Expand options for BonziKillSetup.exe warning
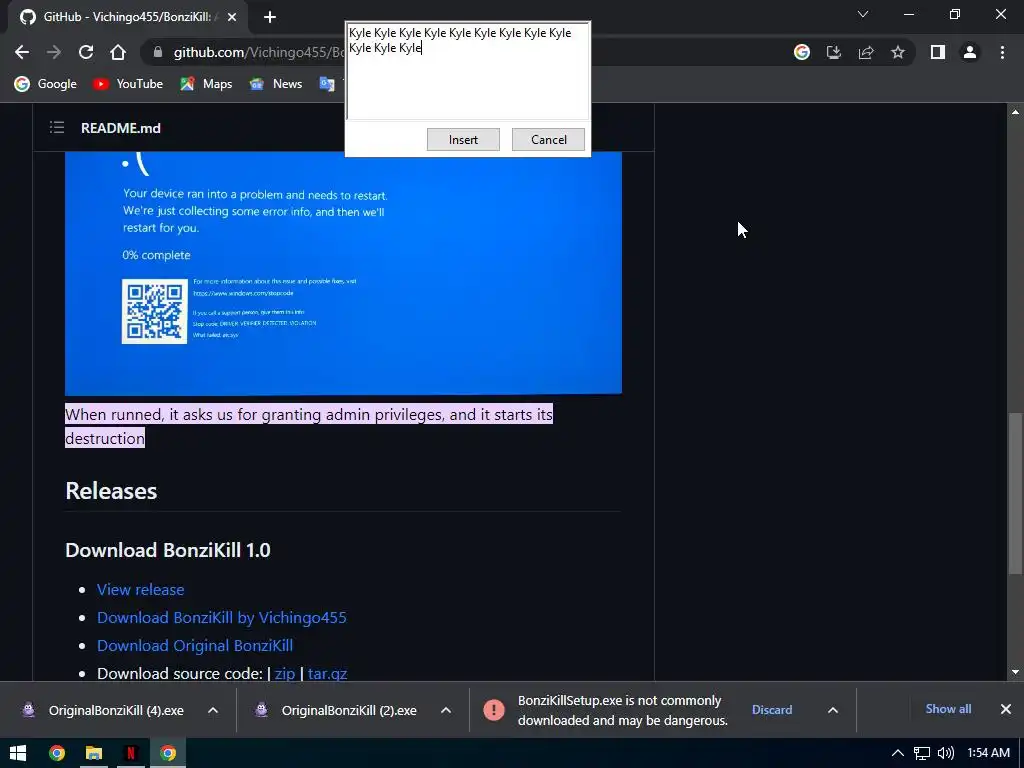 pos(833,711)
